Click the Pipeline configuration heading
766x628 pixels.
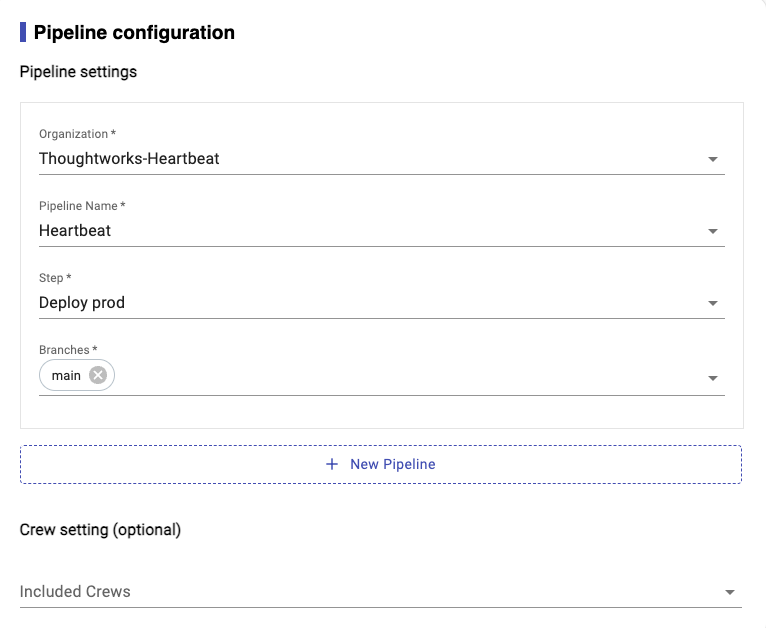click(134, 32)
